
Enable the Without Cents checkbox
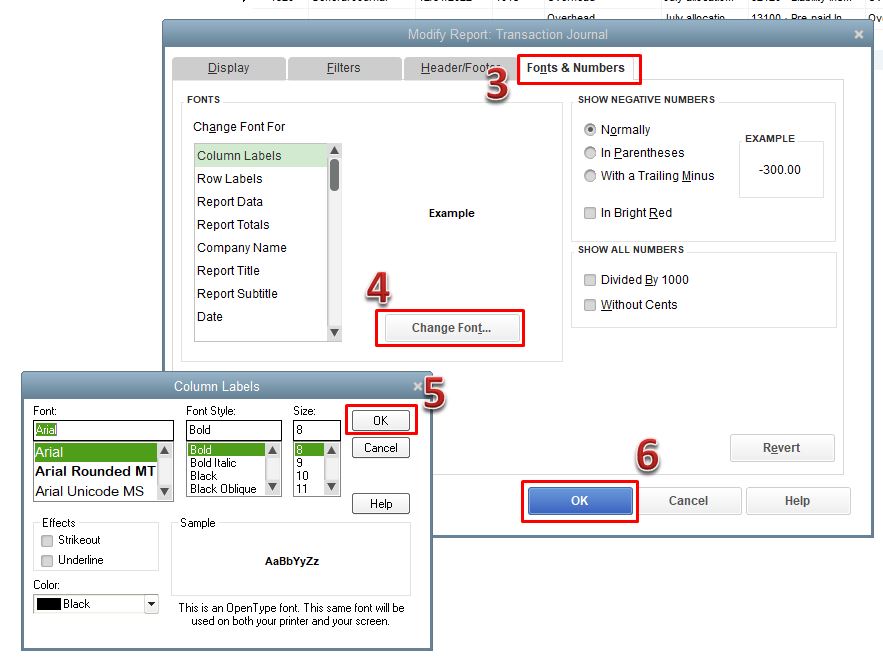click(590, 304)
